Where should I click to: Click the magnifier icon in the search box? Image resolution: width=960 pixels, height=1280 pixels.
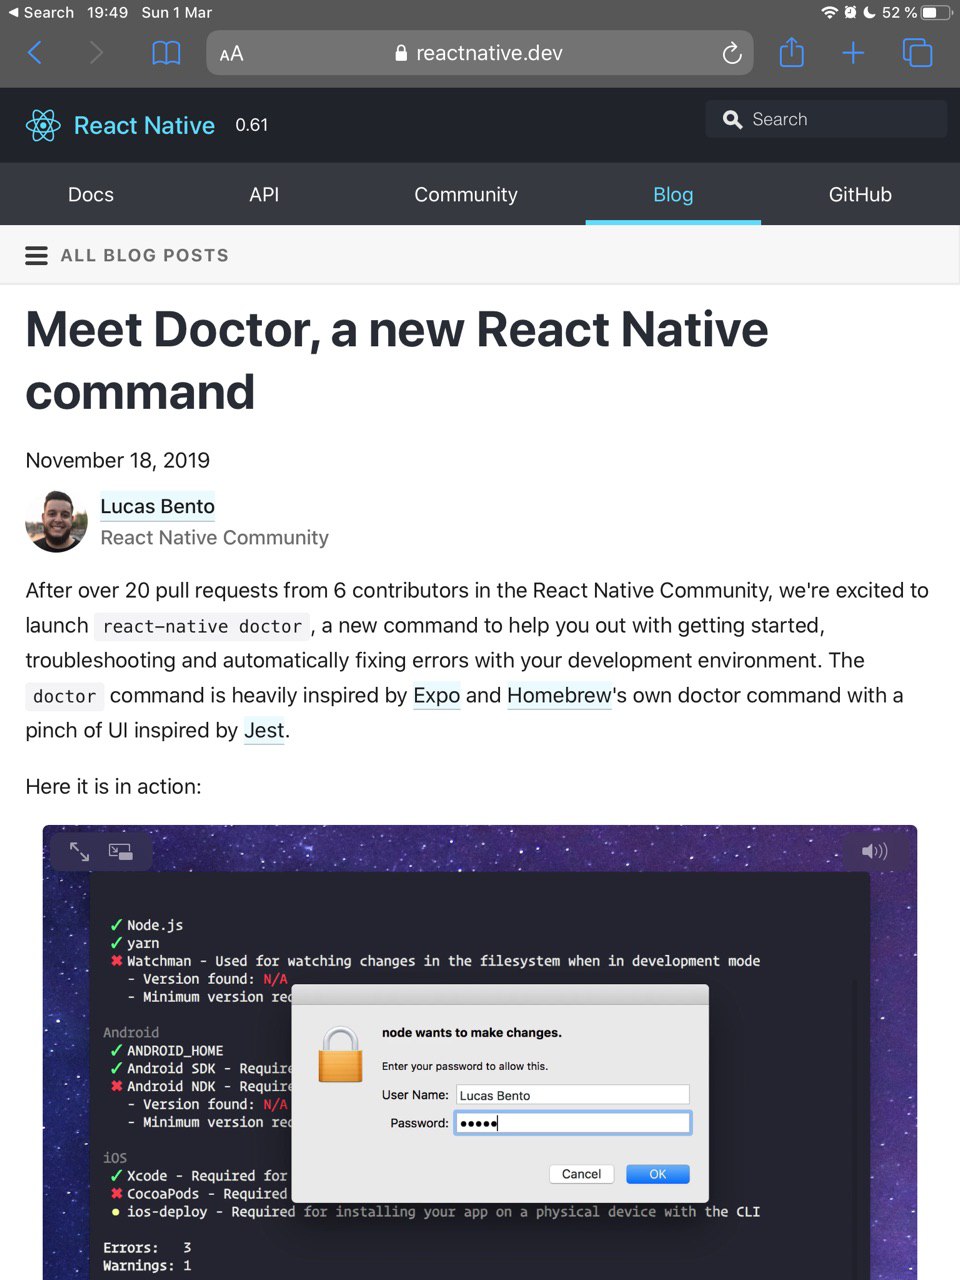pos(732,120)
